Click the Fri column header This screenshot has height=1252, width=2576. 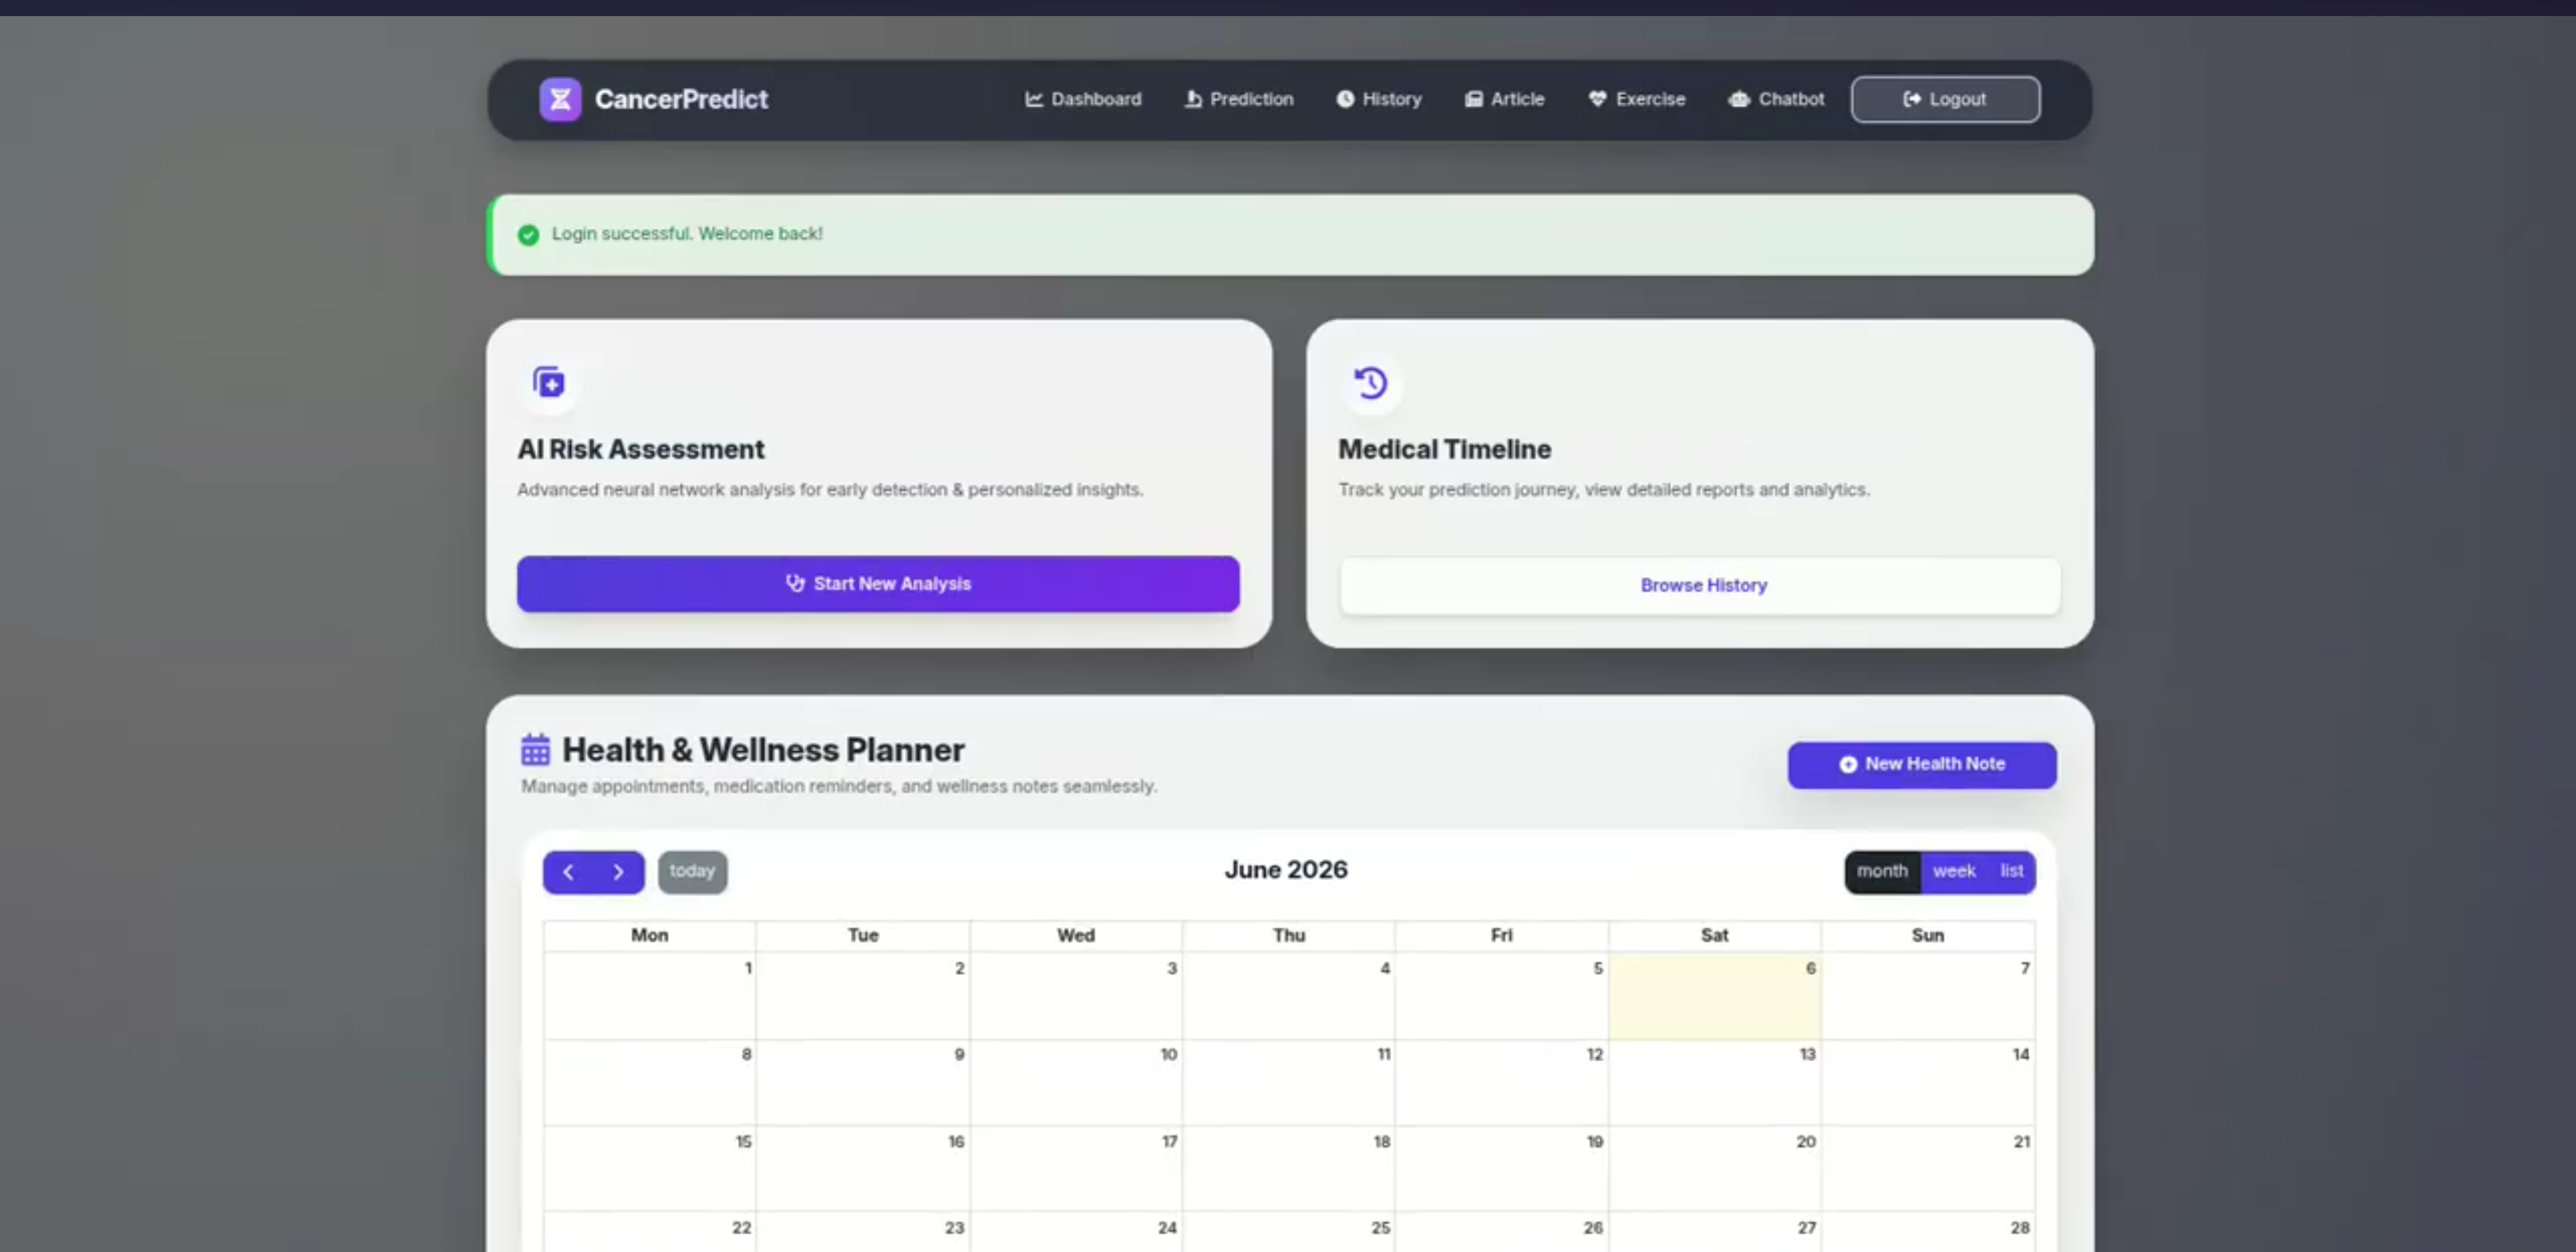tap(1501, 936)
